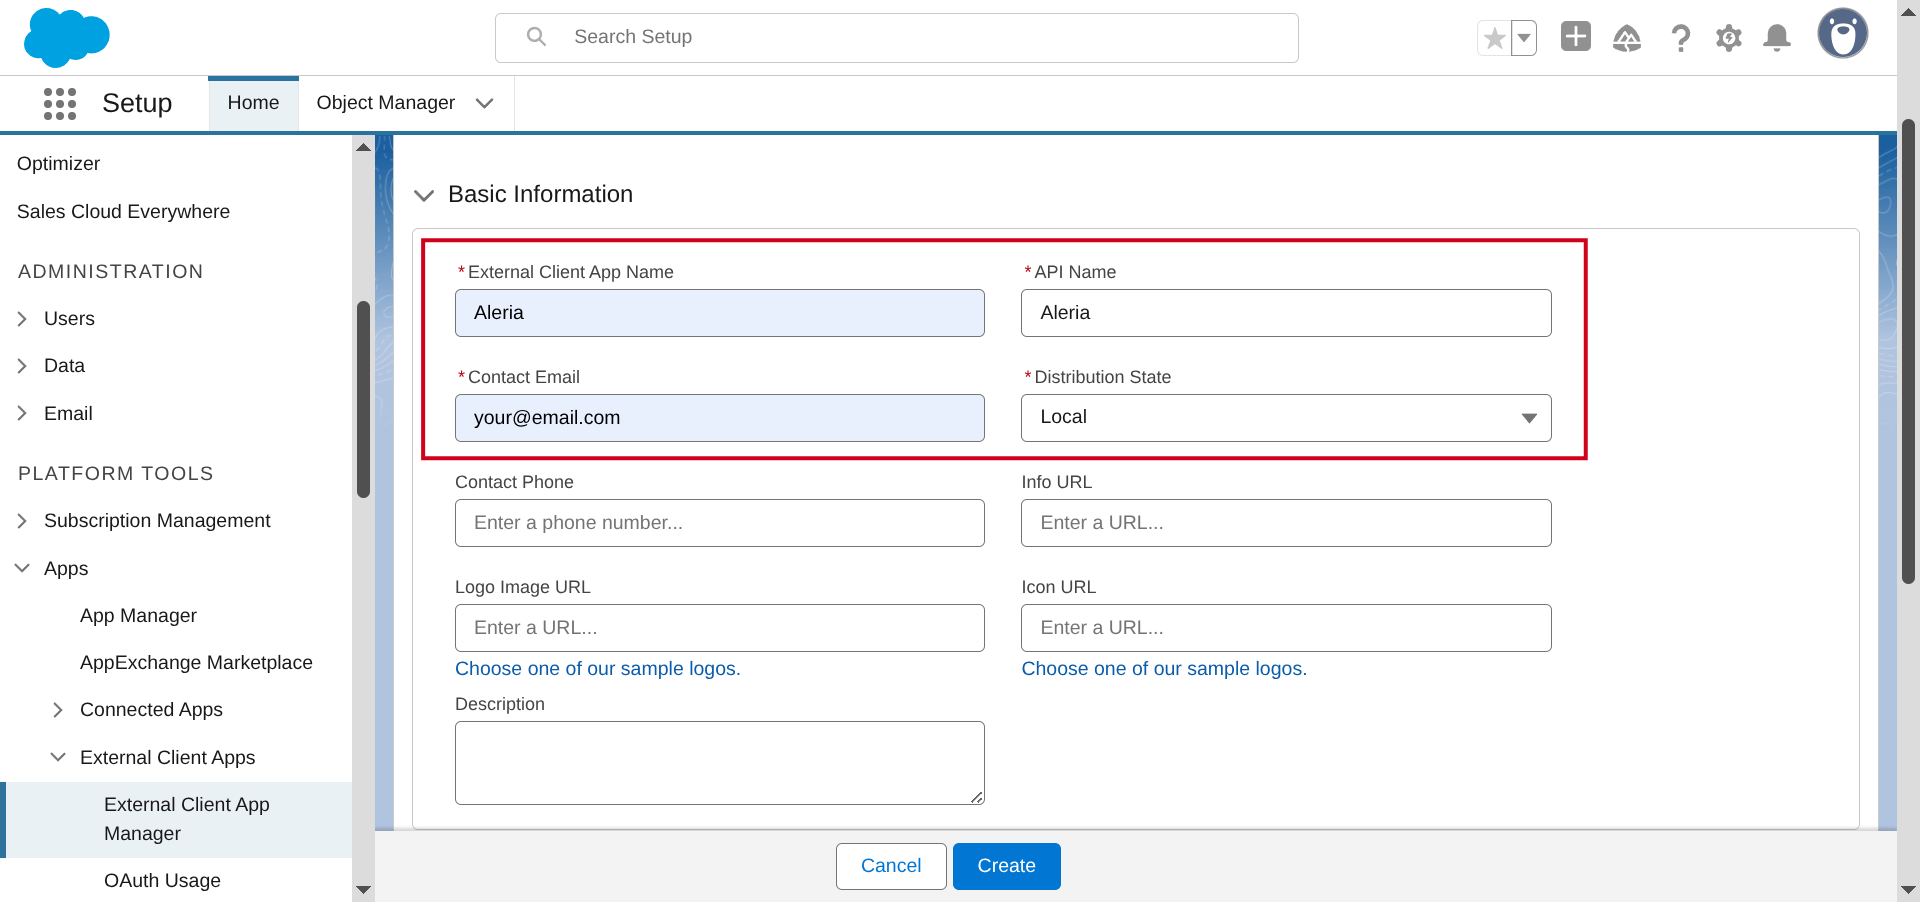Image resolution: width=1920 pixels, height=902 pixels.
Task: Click the Cancel button
Action: (891, 866)
